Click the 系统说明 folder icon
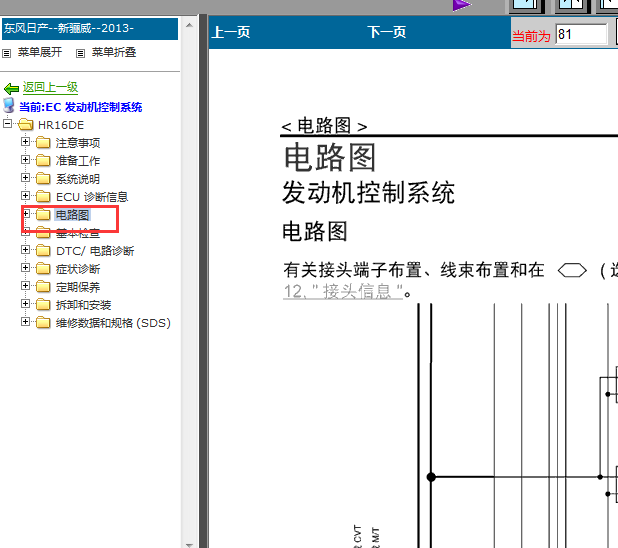The image size is (618, 548). coord(43,179)
